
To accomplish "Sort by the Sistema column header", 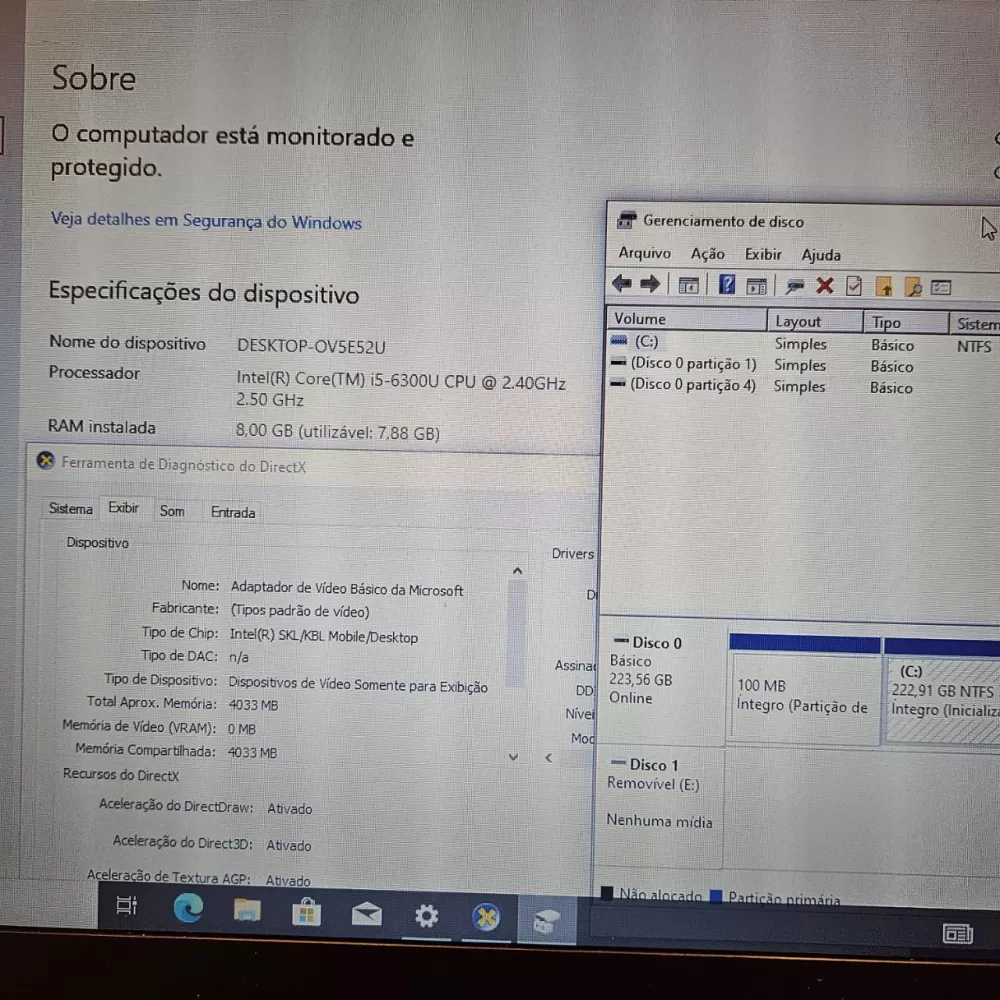I will click(975, 324).
